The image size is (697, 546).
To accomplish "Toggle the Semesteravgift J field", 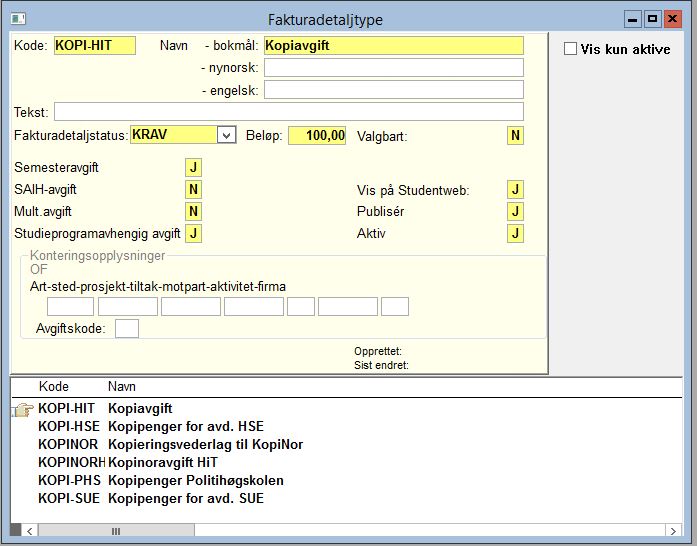I will 193,168.
